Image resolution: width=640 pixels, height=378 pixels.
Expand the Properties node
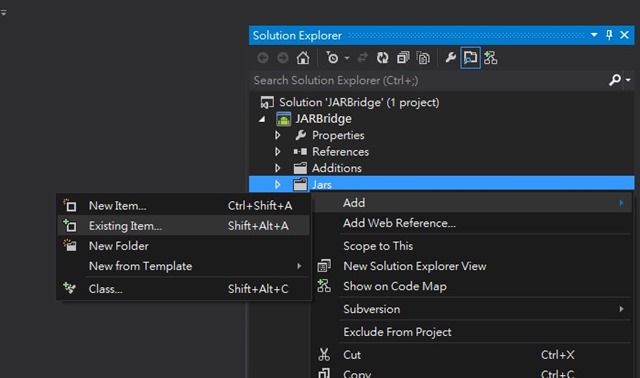pyautogui.click(x=278, y=135)
